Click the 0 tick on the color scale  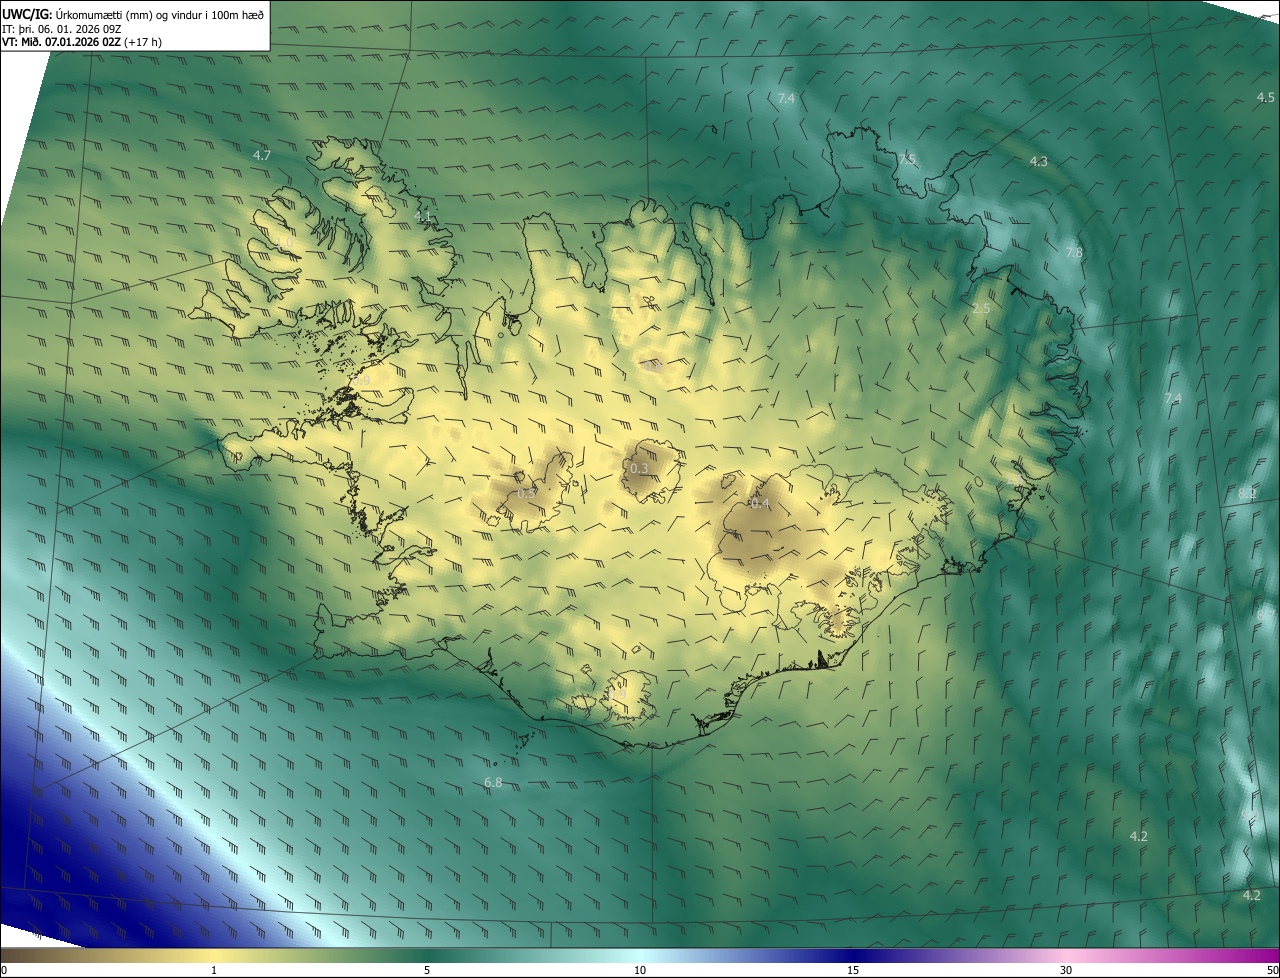pos(4,970)
